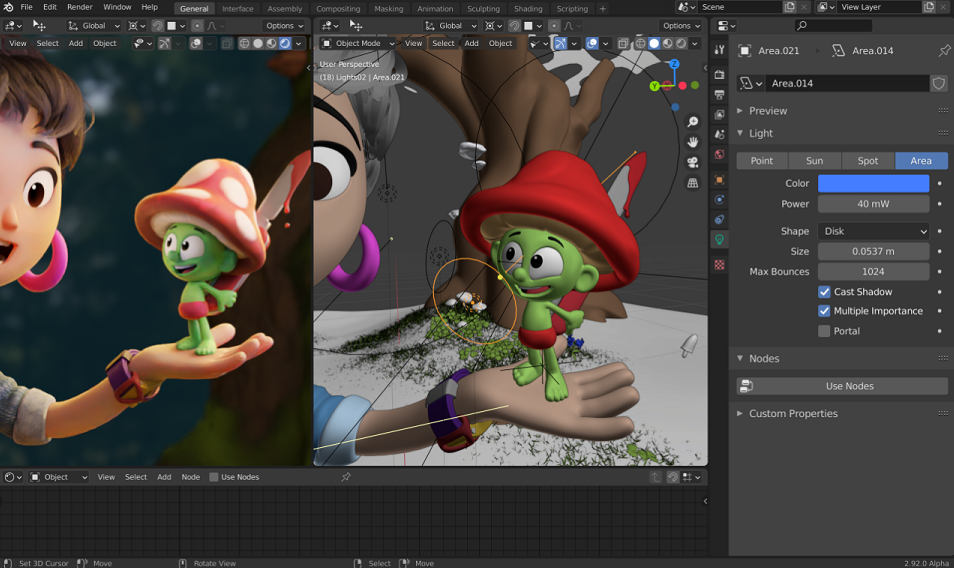
Task: Disable the Cast Shadow checkbox
Action: [824, 292]
